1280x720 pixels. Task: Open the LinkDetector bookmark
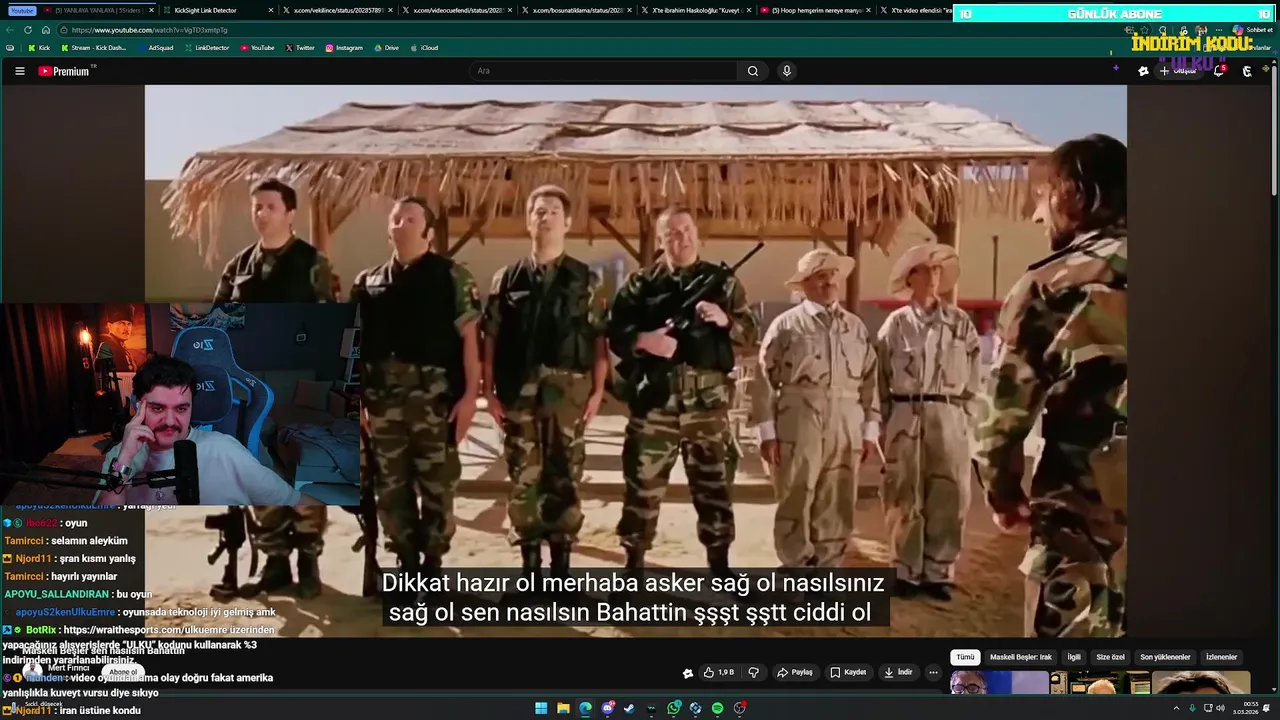(207, 48)
